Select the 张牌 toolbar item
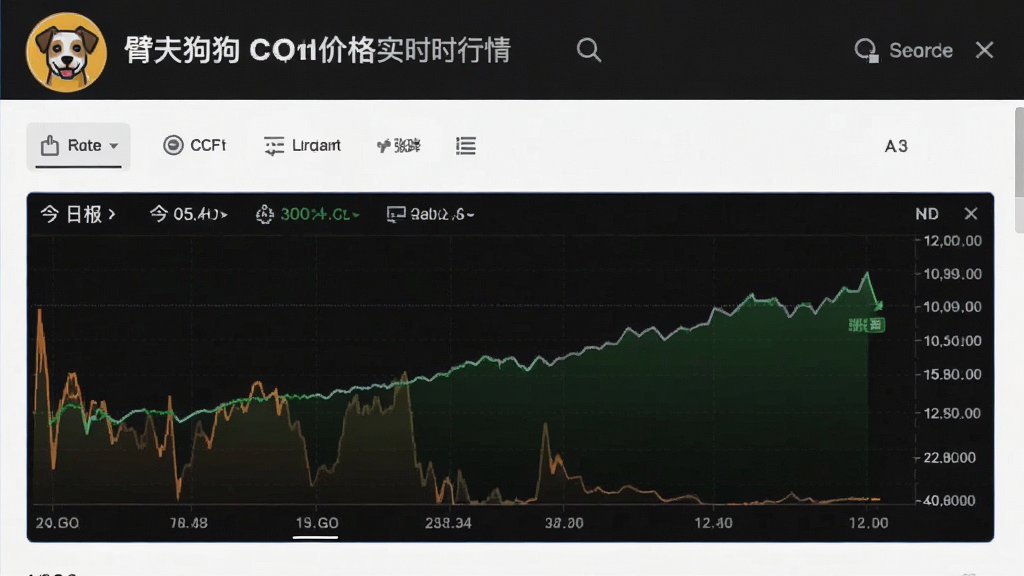1024x576 pixels. [x=398, y=146]
